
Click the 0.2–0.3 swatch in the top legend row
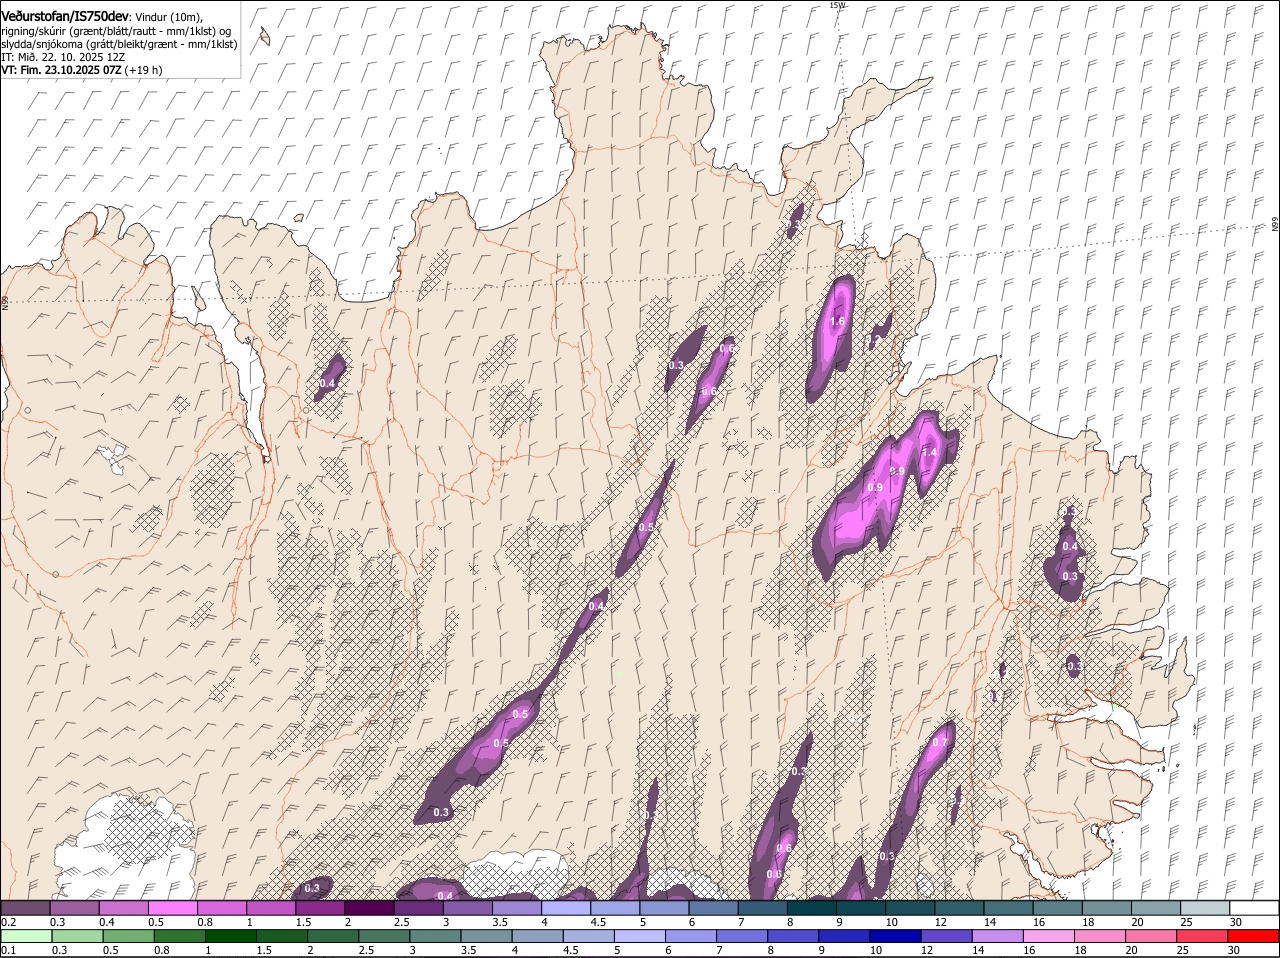25,908
